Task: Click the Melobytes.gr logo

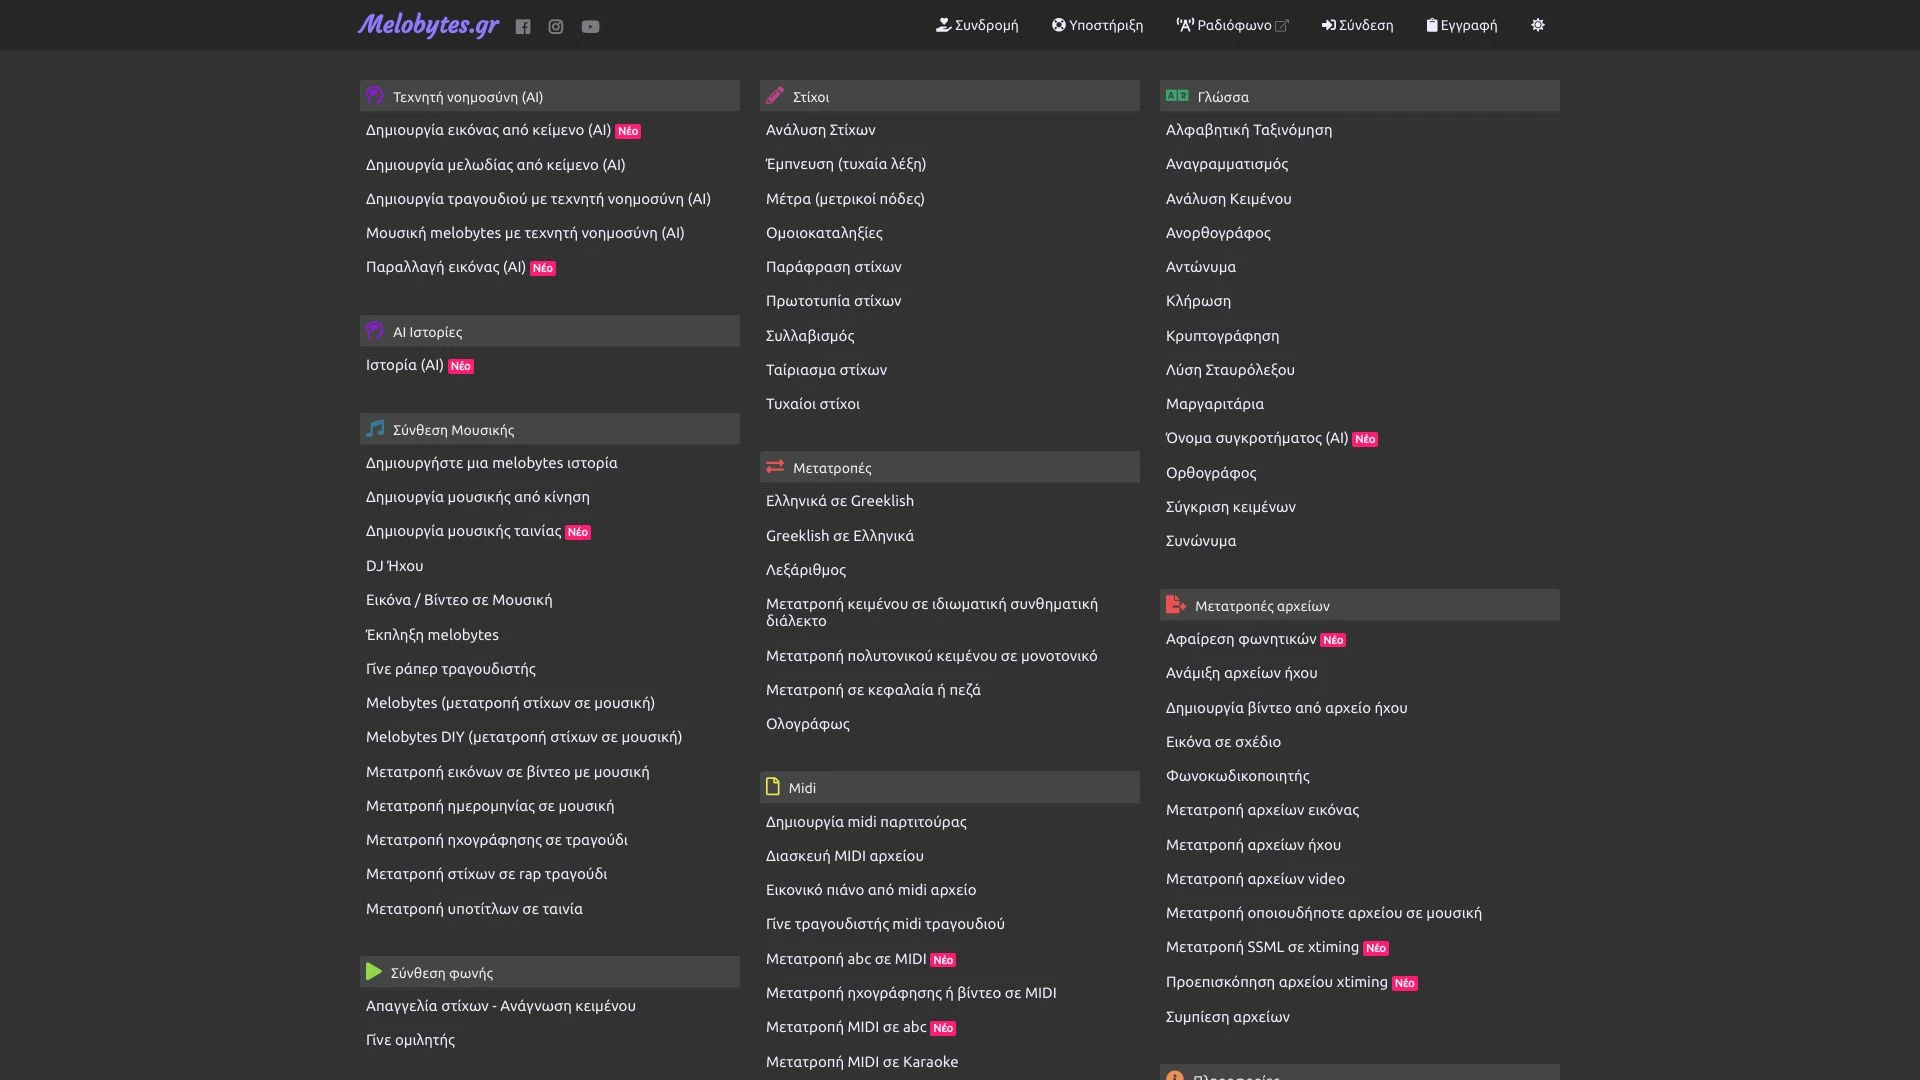Action: [428, 25]
